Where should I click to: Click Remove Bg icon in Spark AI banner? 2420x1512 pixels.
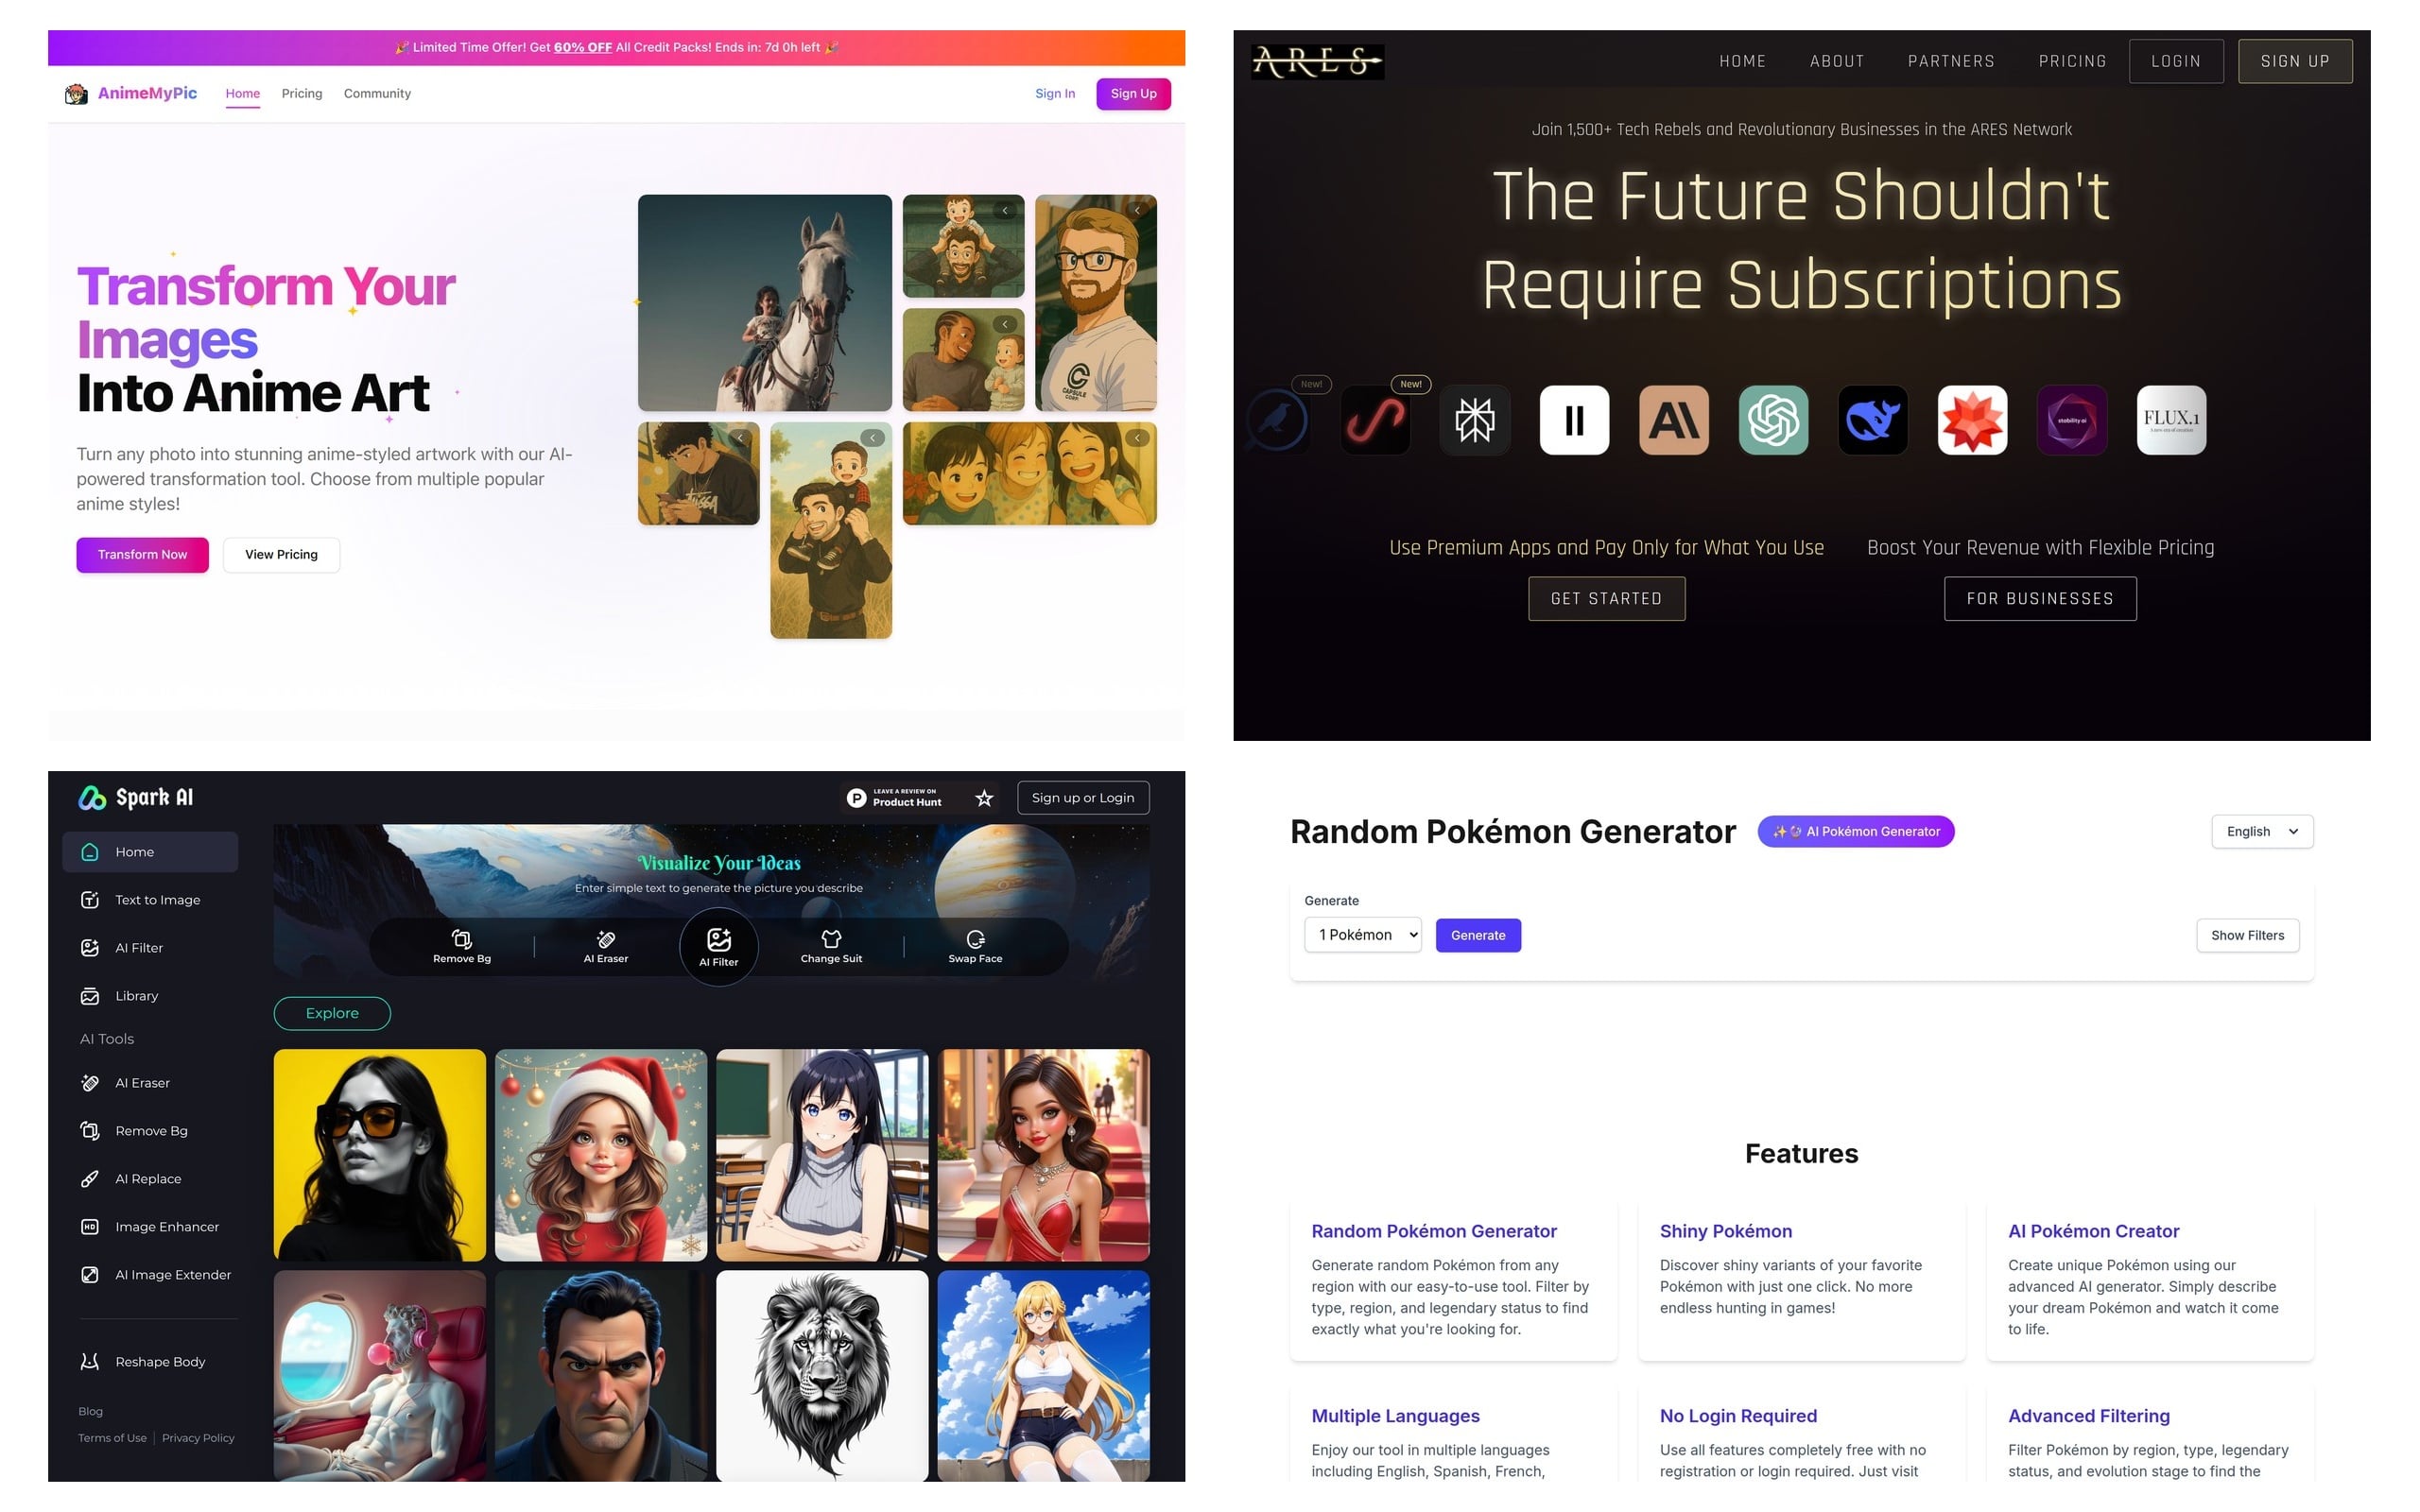pyautogui.click(x=461, y=939)
